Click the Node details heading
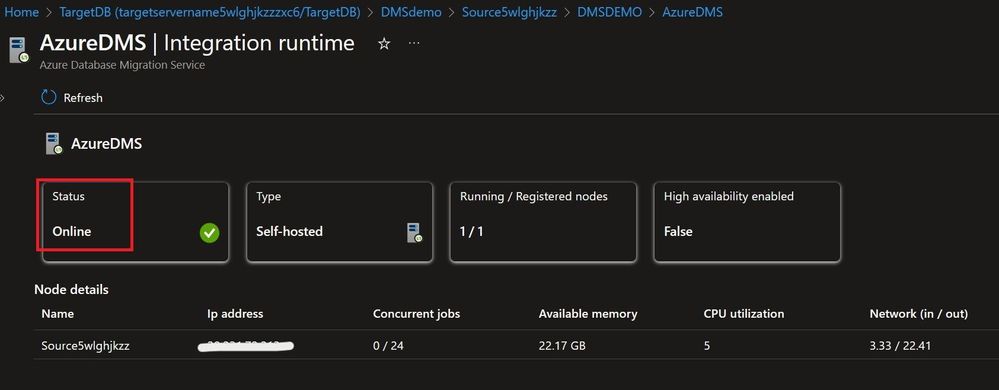 (71, 289)
